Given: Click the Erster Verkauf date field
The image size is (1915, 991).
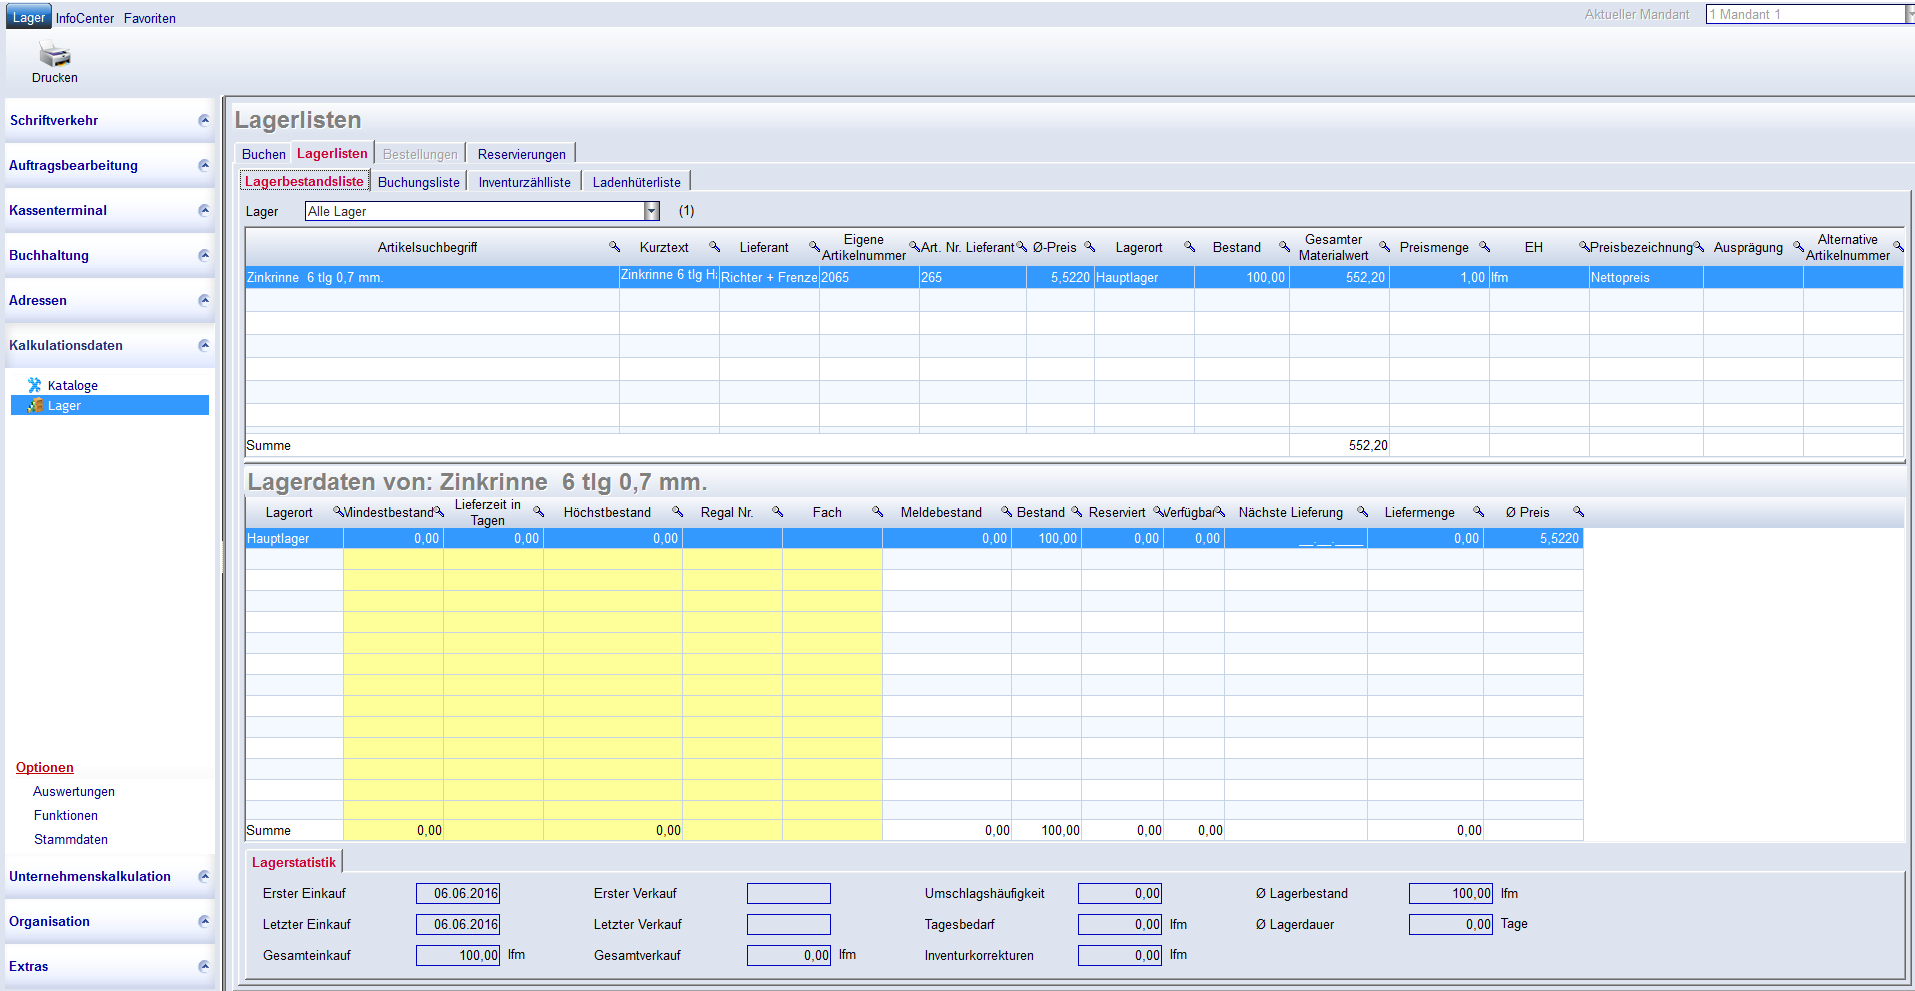Looking at the screenshot, I should [x=788, y=893].
